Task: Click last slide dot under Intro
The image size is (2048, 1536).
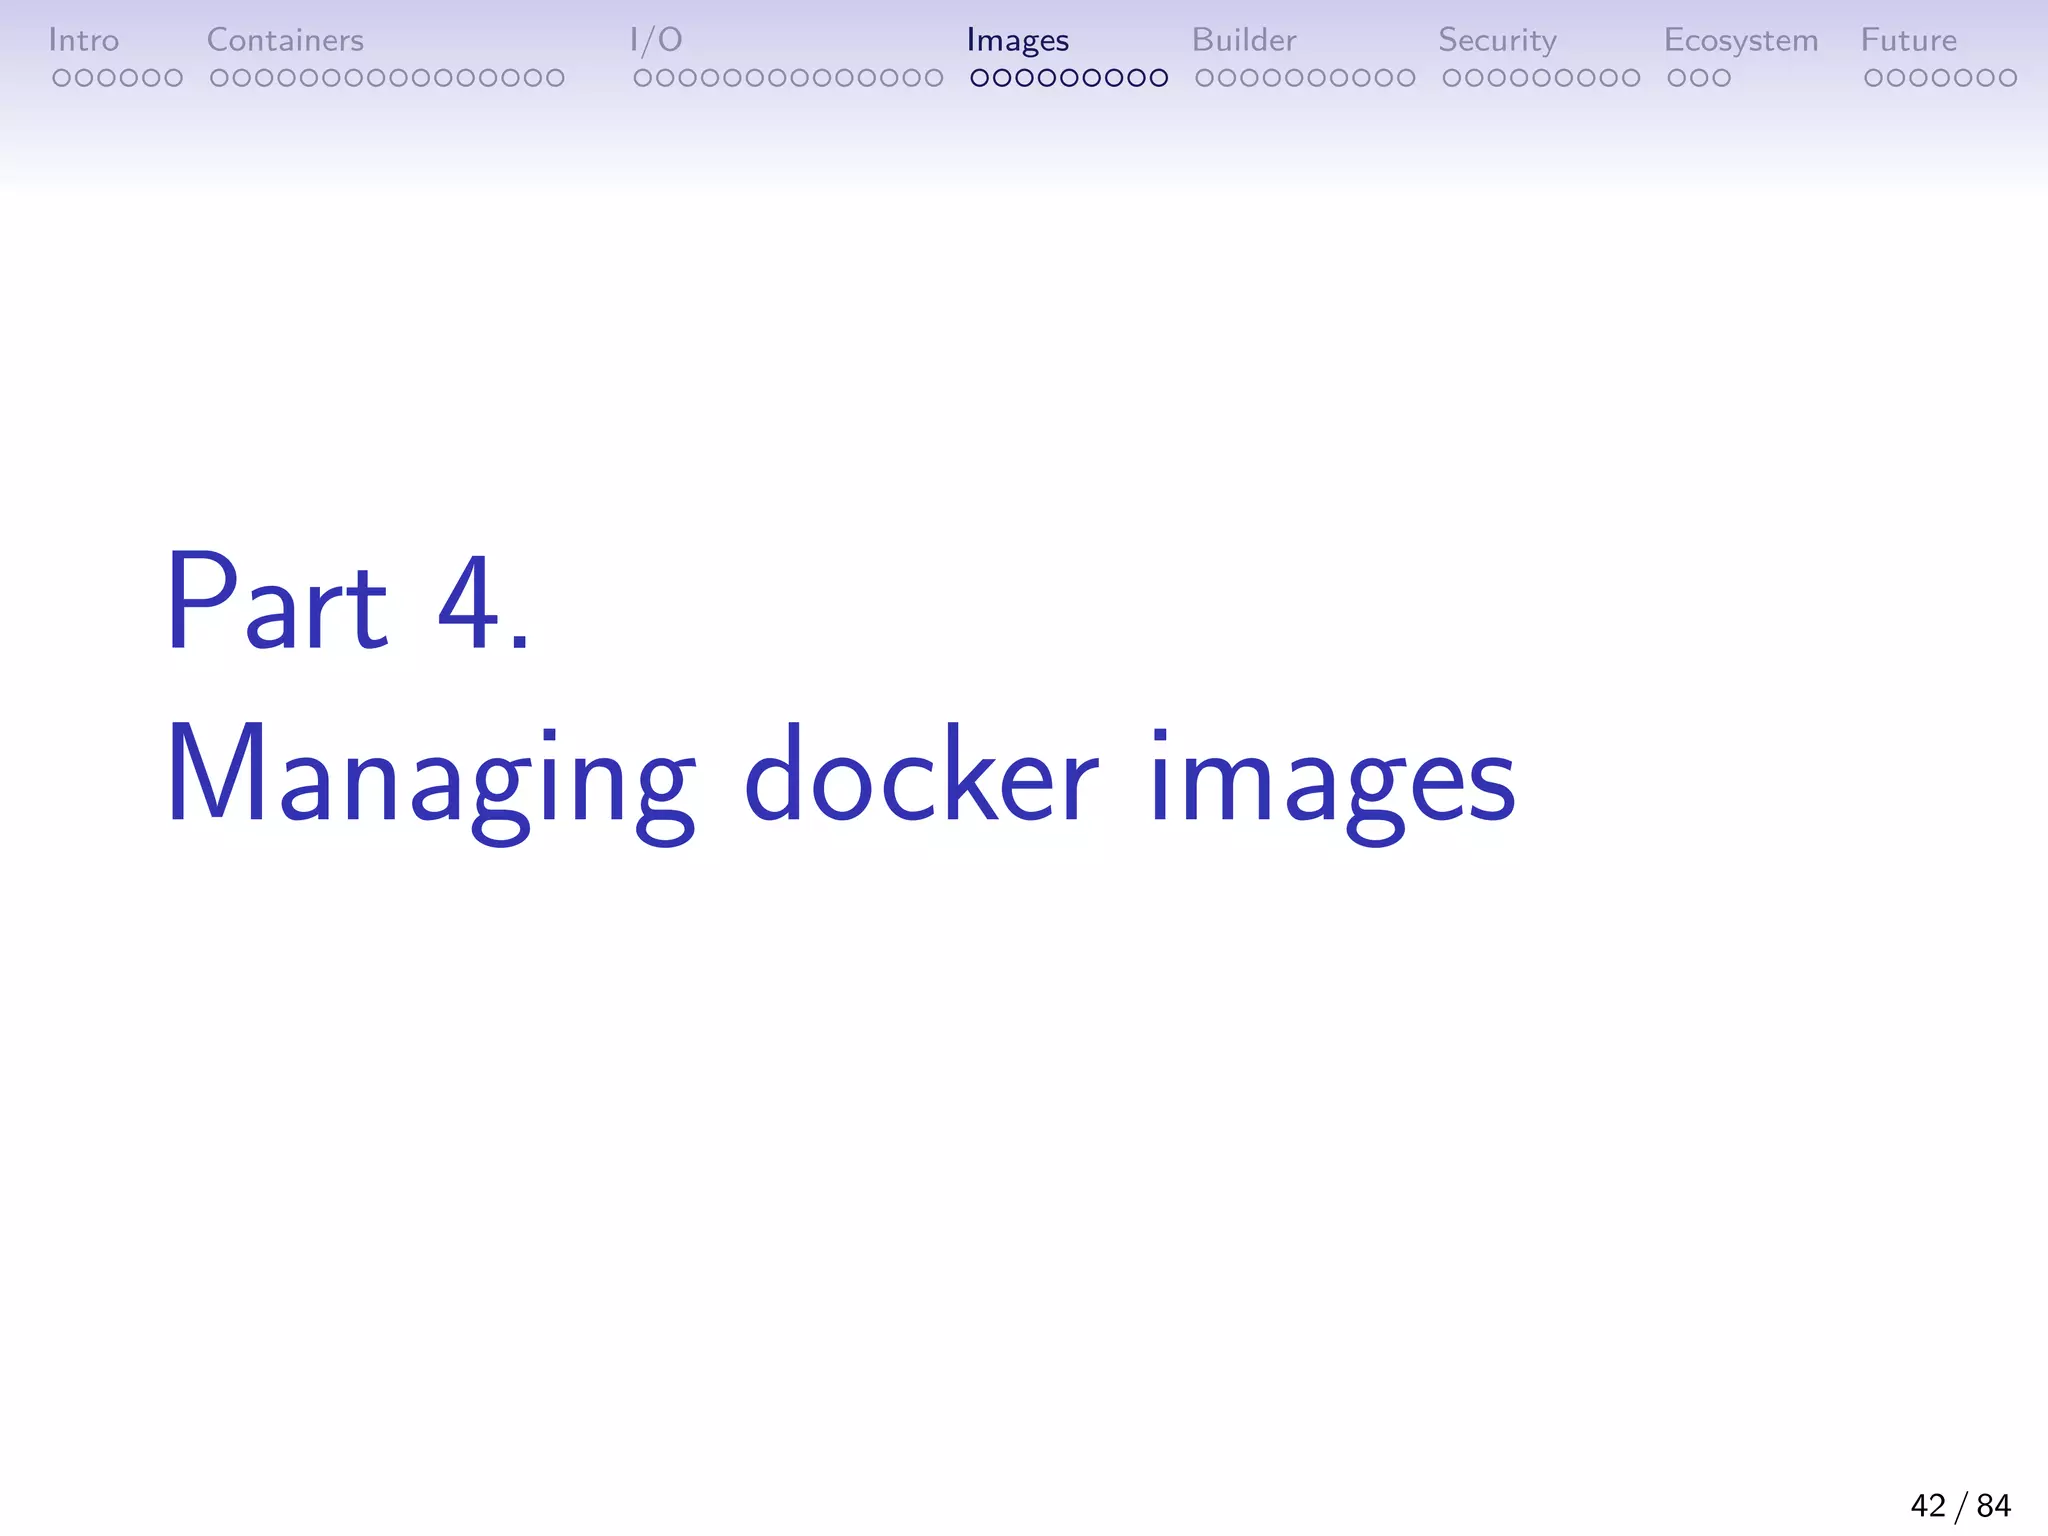Action: [173, 78]
